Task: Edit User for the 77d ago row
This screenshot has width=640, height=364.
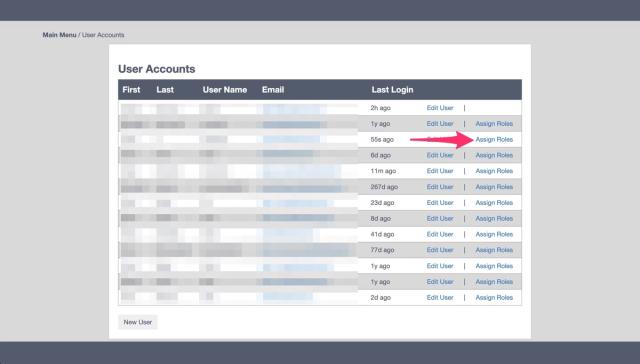Action: [440, 250]
